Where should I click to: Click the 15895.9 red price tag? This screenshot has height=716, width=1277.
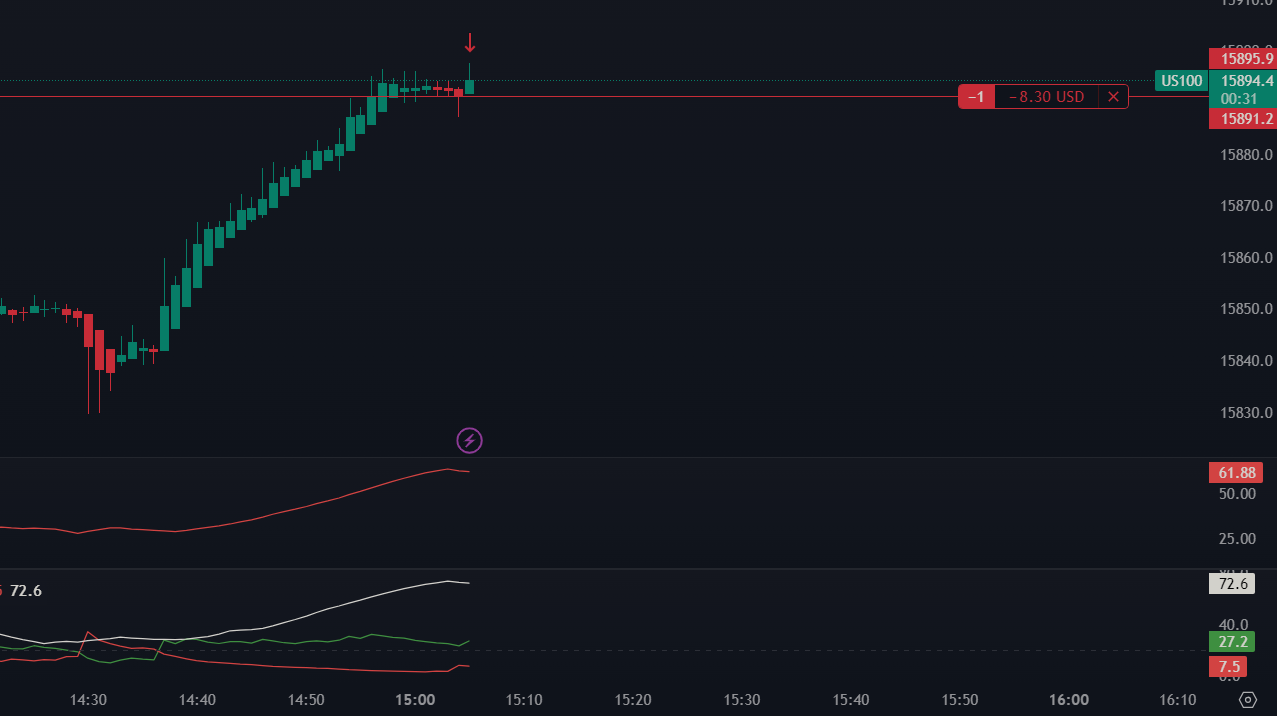[x=1242, y=59]
